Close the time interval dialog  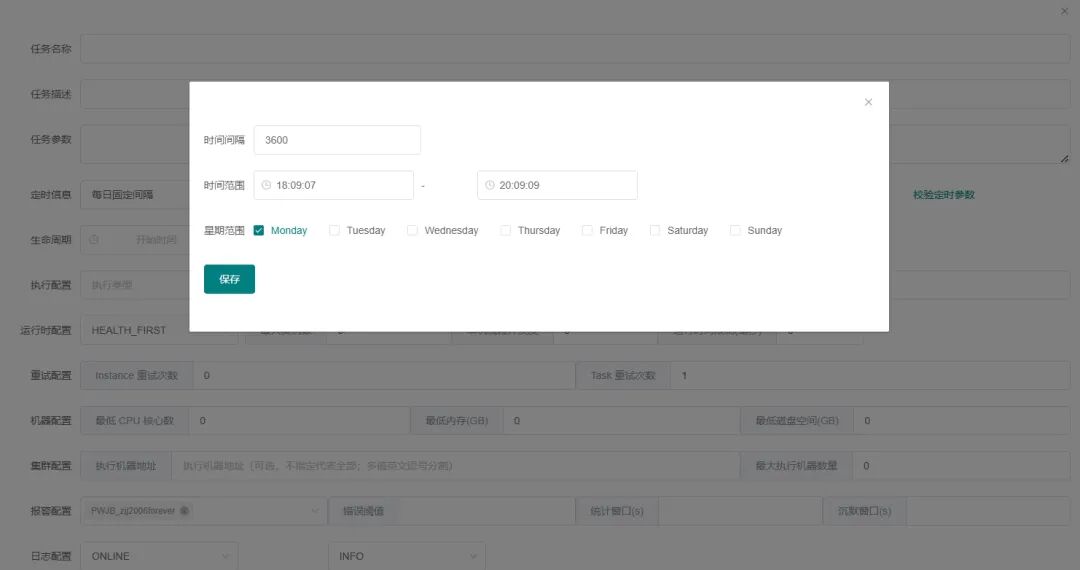click(x=868, y=102)
